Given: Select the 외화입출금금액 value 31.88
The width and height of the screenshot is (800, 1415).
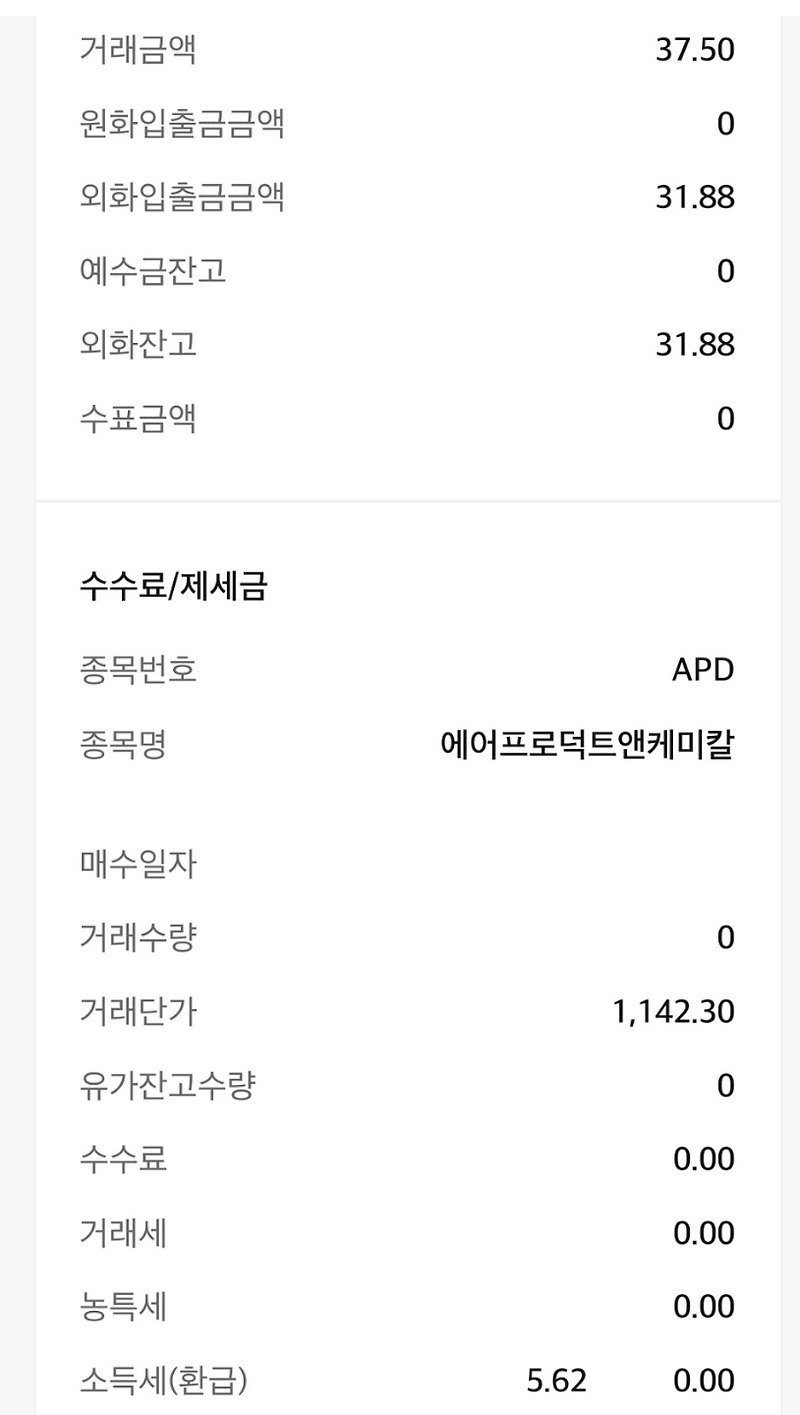Looking at the screenshot, I should [x=695, y=198].
